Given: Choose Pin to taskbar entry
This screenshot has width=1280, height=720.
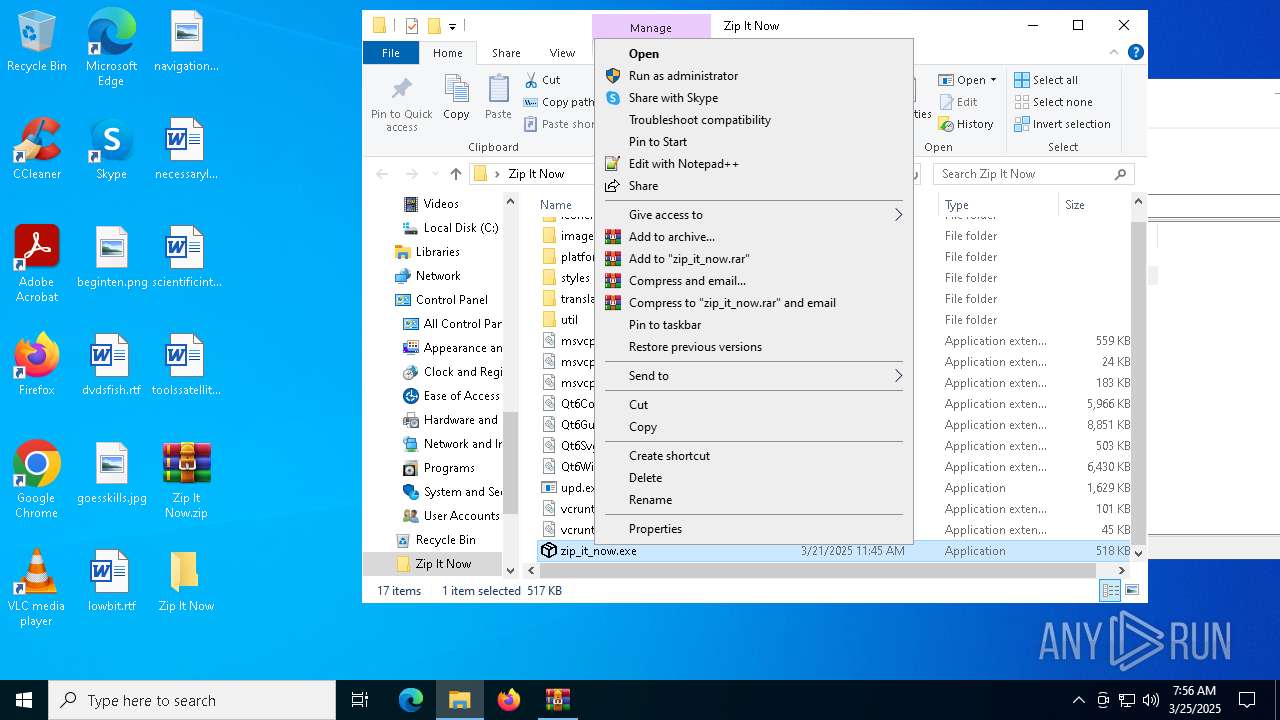Looking at the screenshot, I should coord(754,325).
